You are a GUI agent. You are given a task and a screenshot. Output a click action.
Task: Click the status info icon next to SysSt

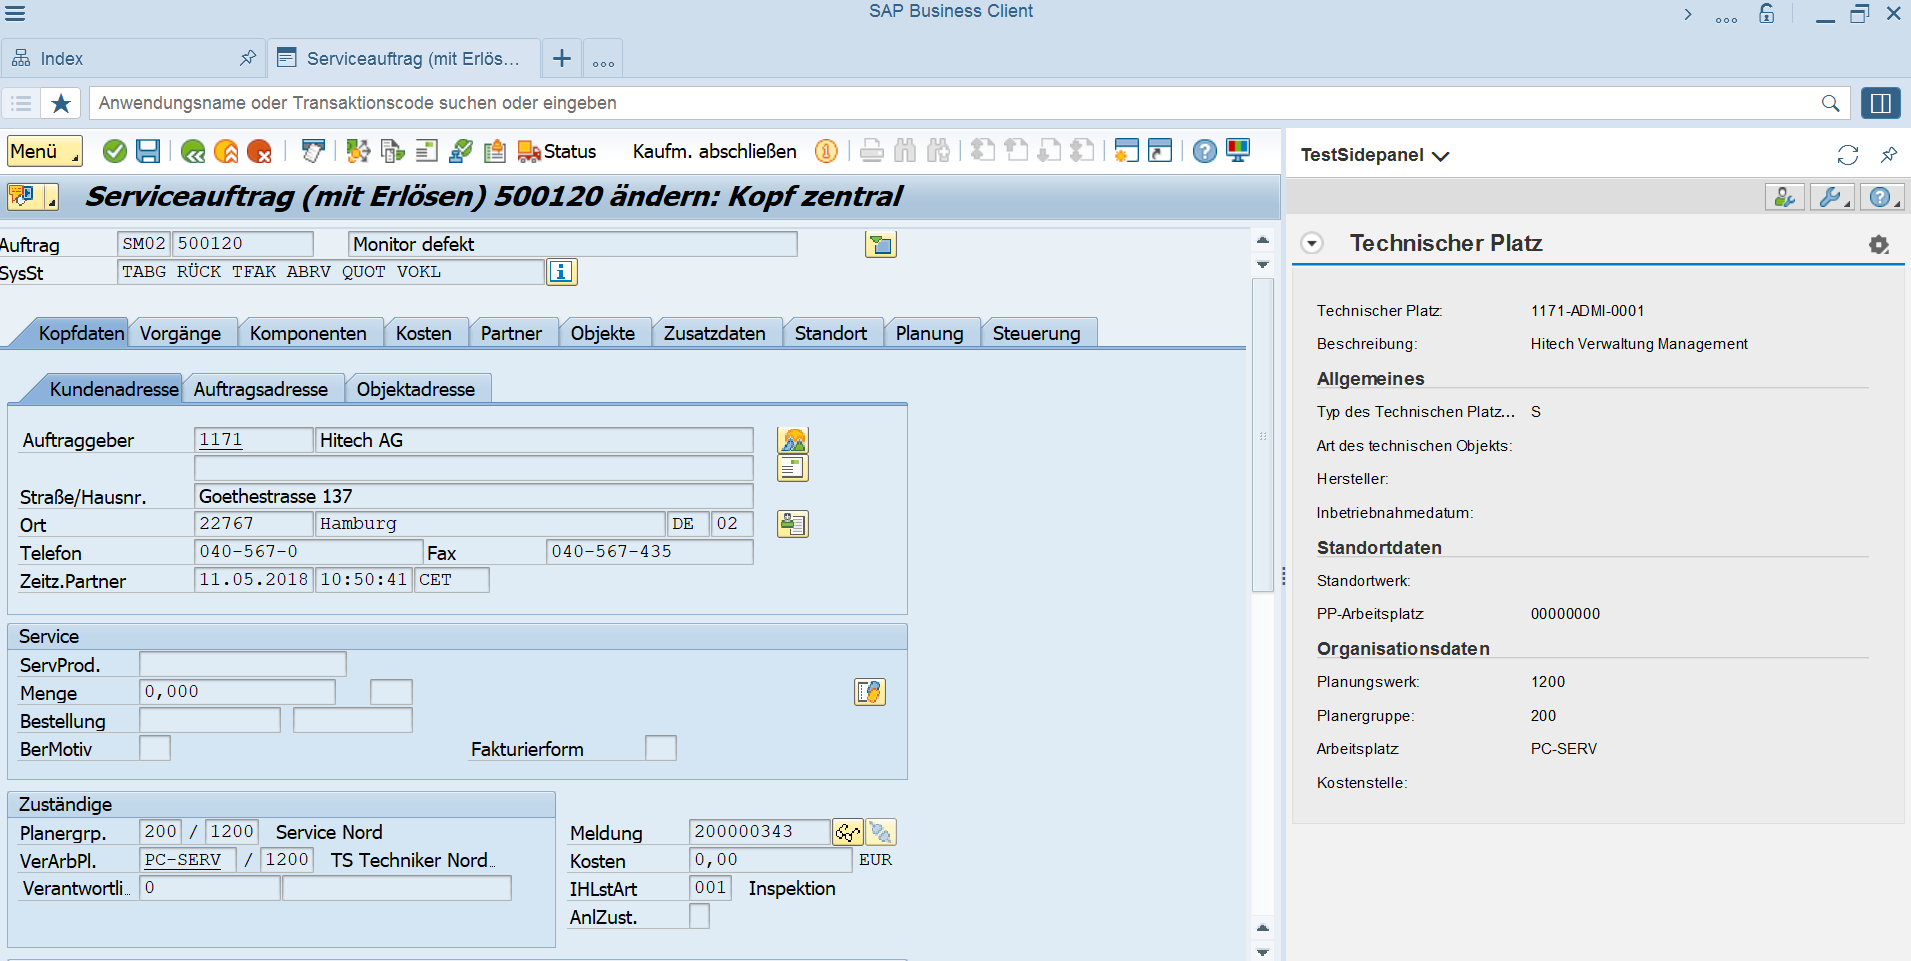(x=562, y=272)
